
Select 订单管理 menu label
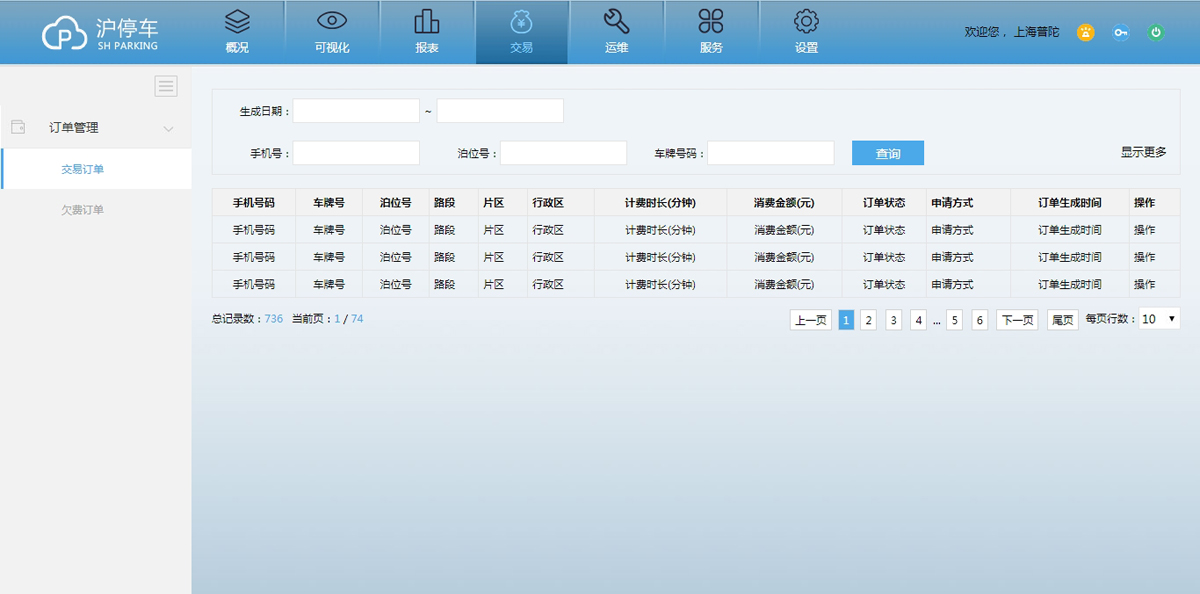[x=74, y=128]
